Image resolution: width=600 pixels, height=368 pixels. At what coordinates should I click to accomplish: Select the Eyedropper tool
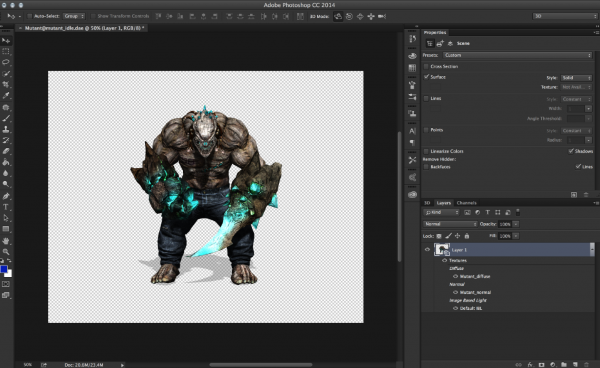tap(6, 96)
